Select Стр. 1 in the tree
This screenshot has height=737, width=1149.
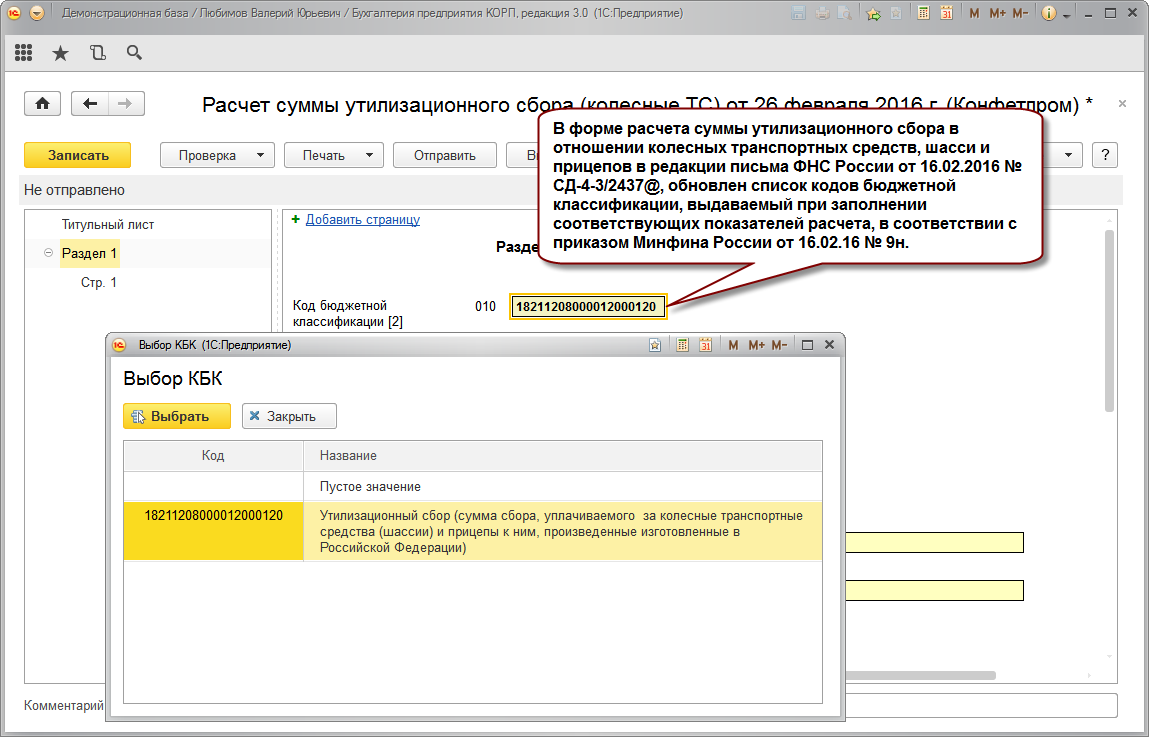tap(99, 283)
